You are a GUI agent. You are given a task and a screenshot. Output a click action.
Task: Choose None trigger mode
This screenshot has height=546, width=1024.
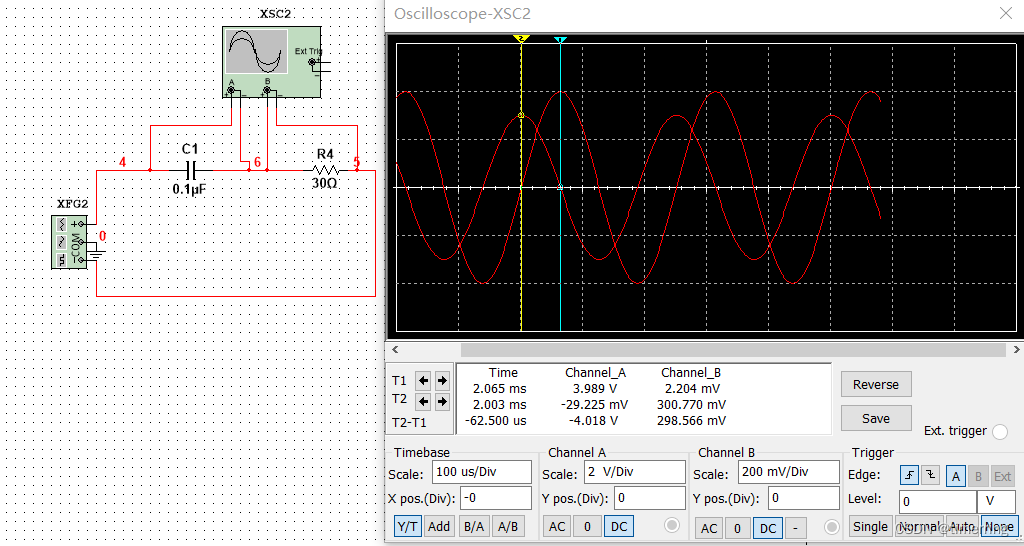[997, 526]
